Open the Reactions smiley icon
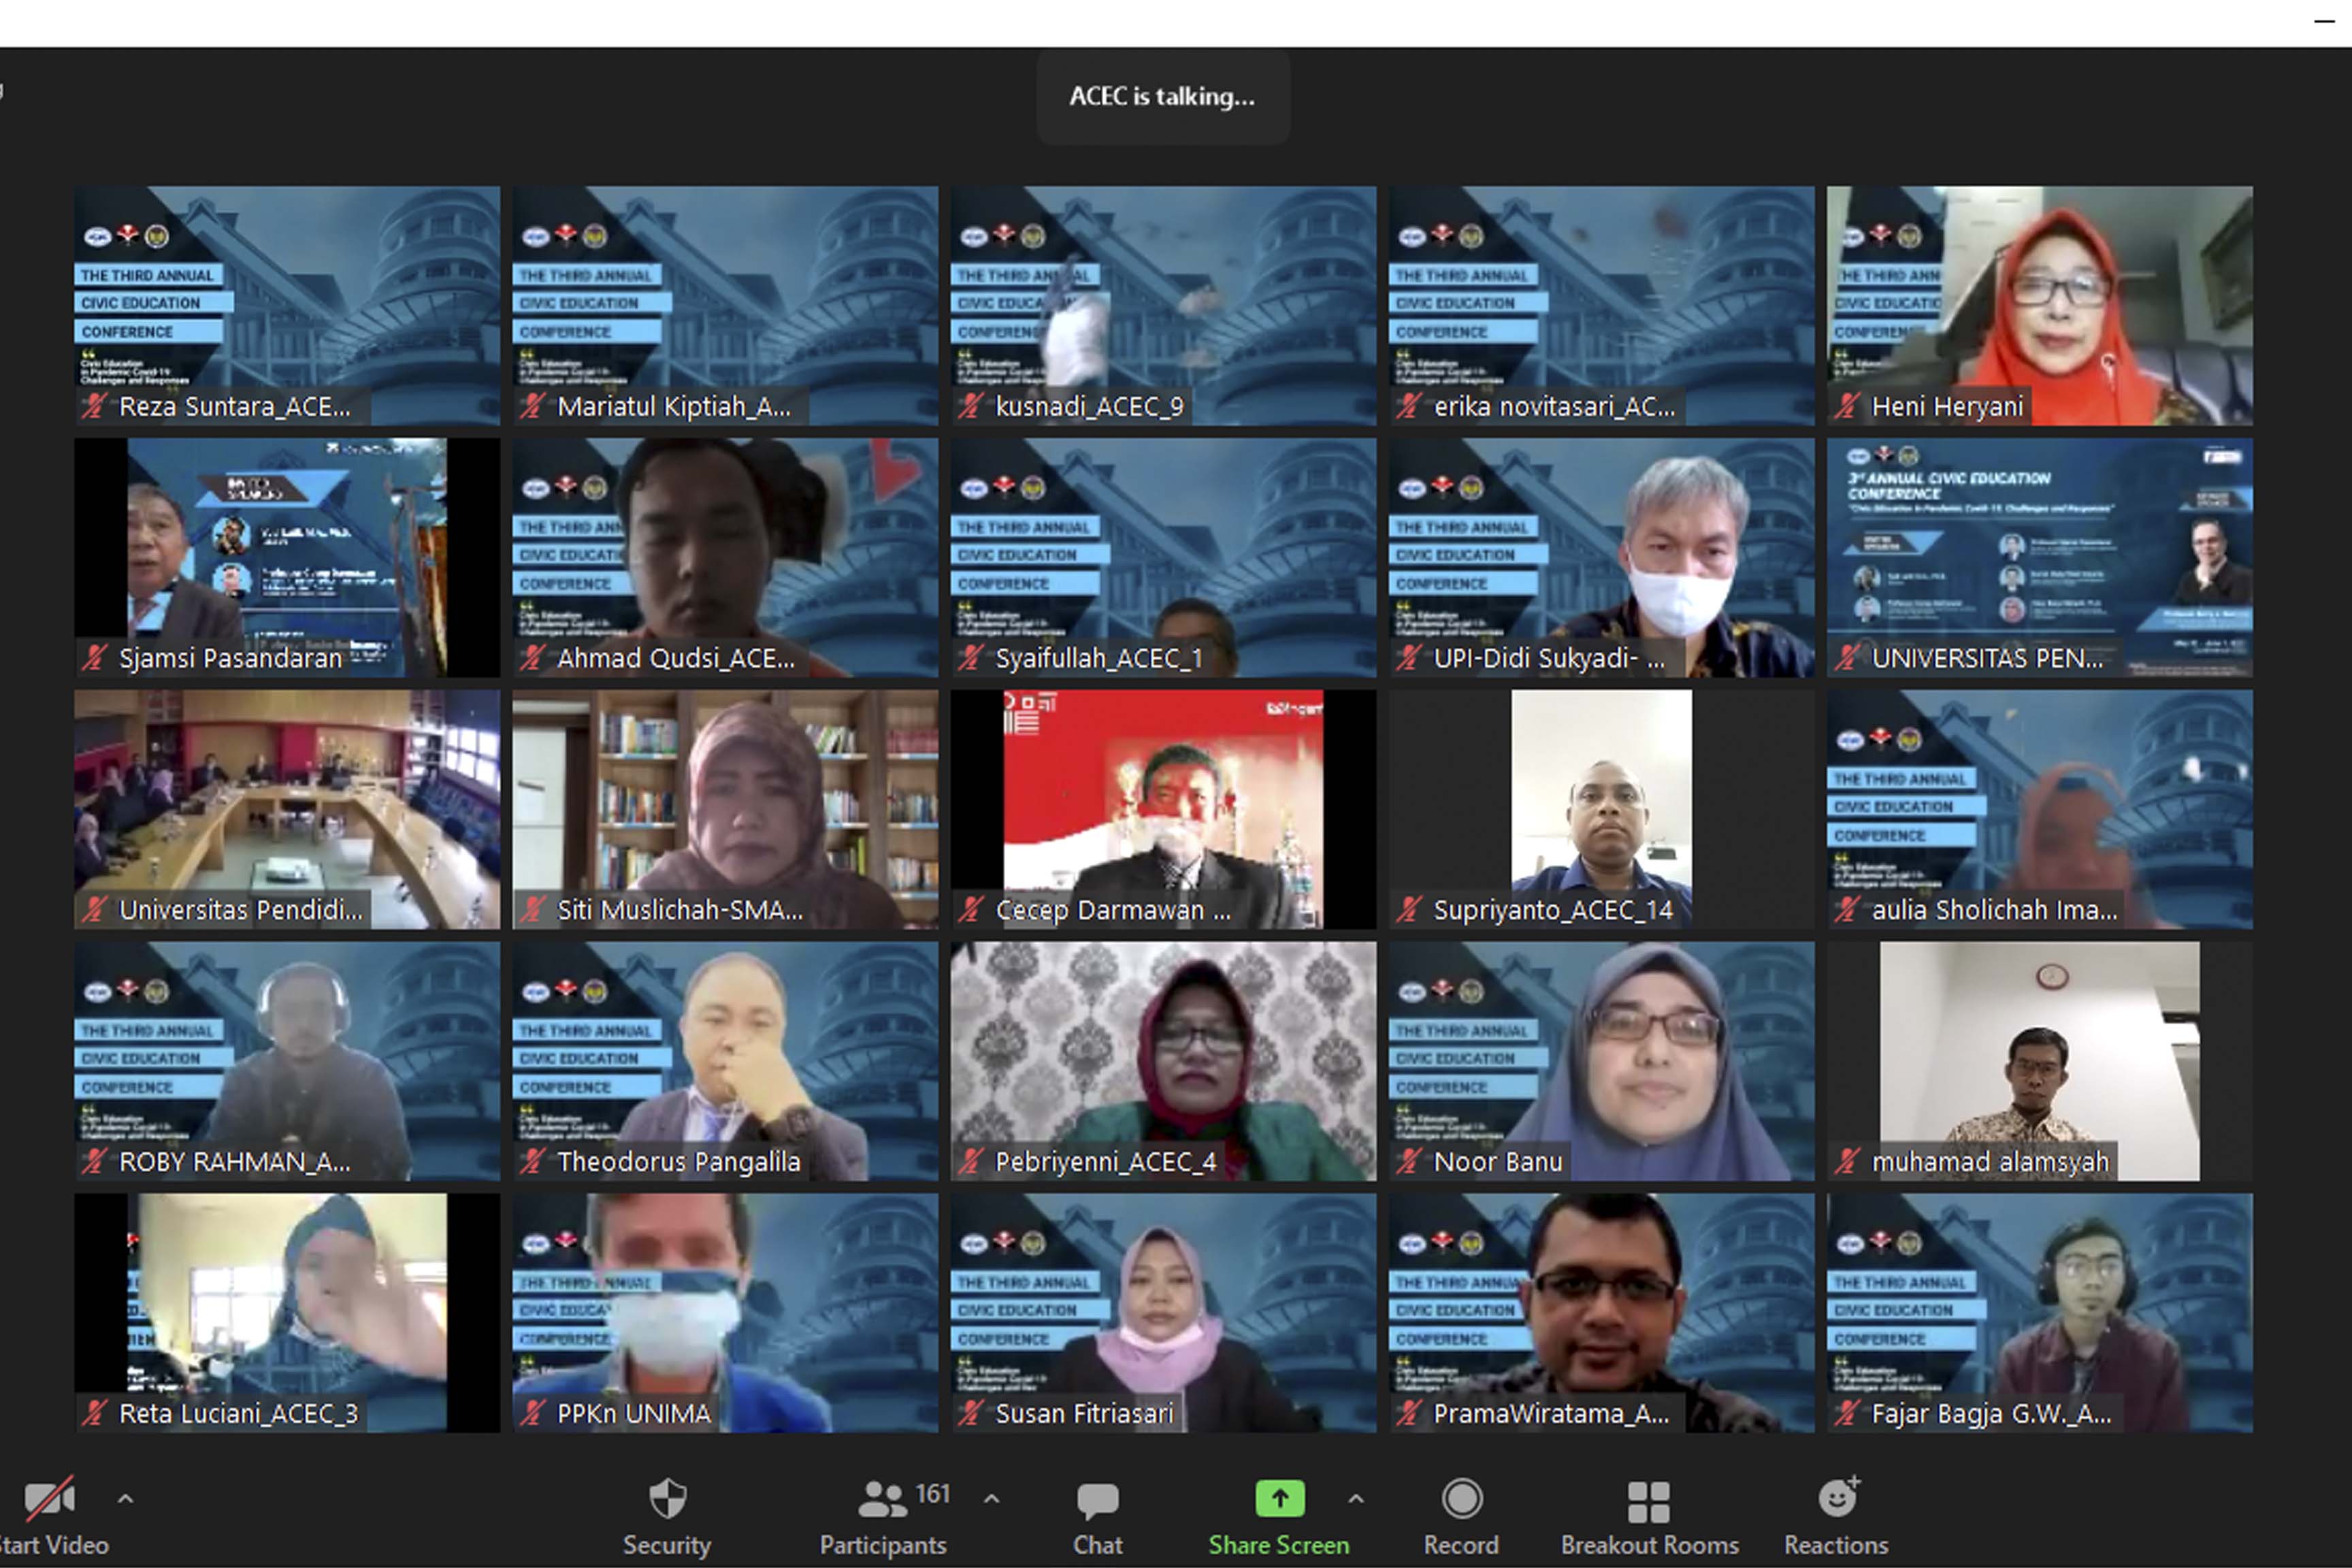 click(x=1836, y=1498)
